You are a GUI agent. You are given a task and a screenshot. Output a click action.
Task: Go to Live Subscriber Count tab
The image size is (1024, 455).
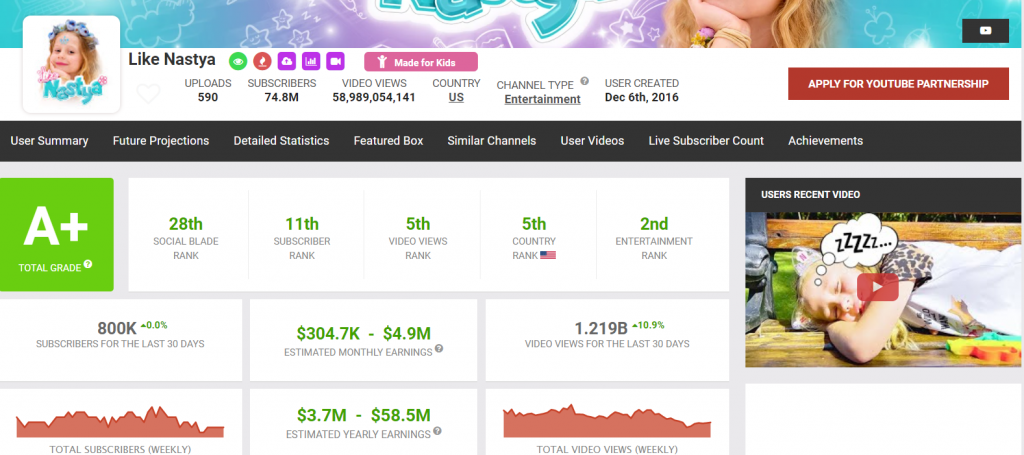[706, 141]
